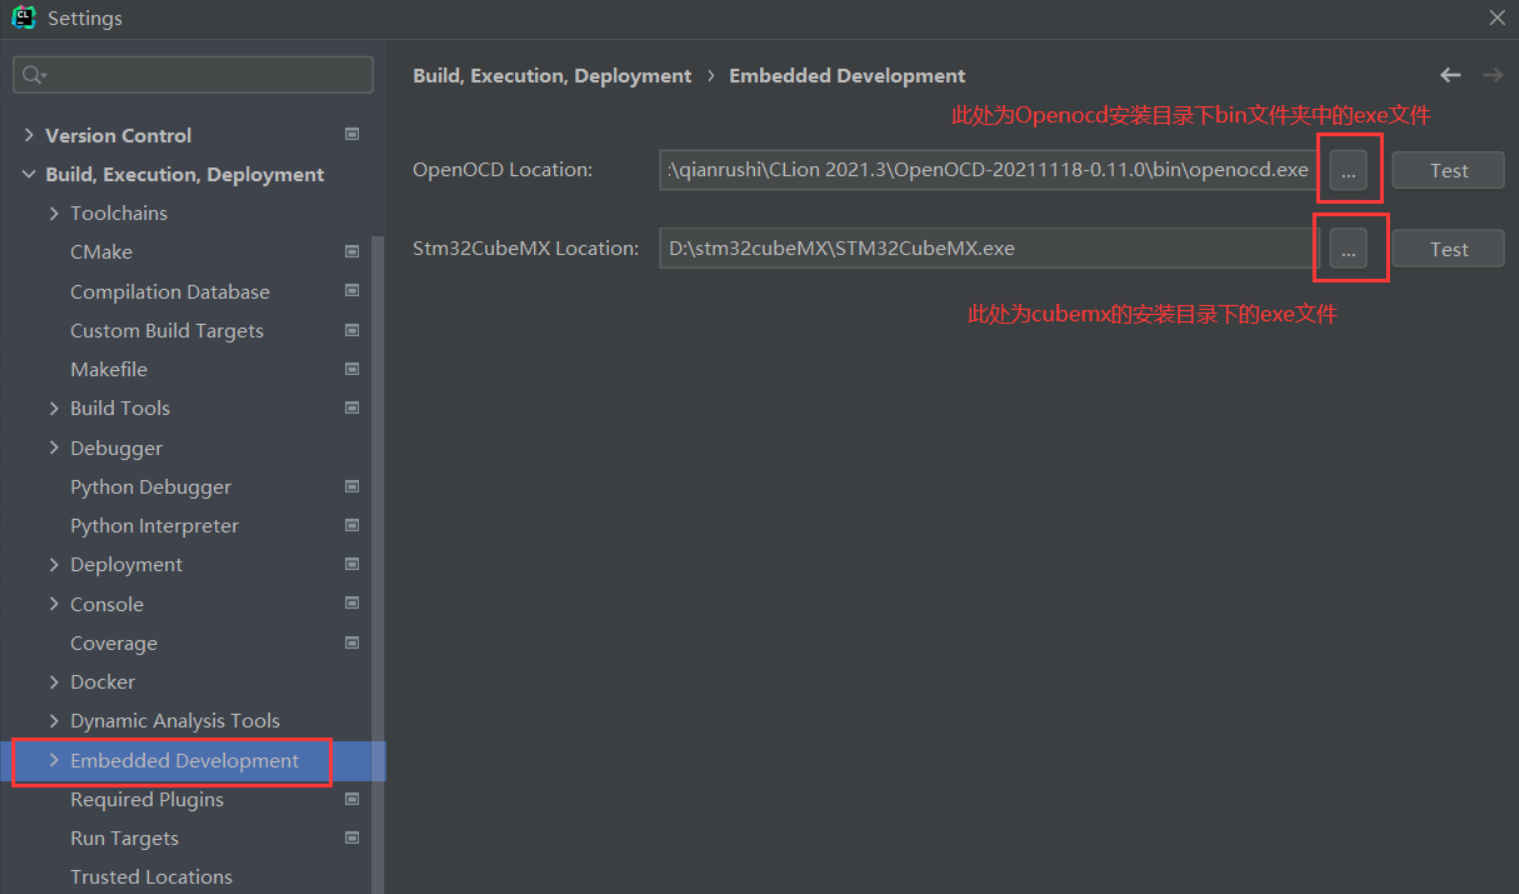Screen dimensions: 1519x894
Task: Expand the Dynamic Analysis Tools node
Action: [54, 721]
